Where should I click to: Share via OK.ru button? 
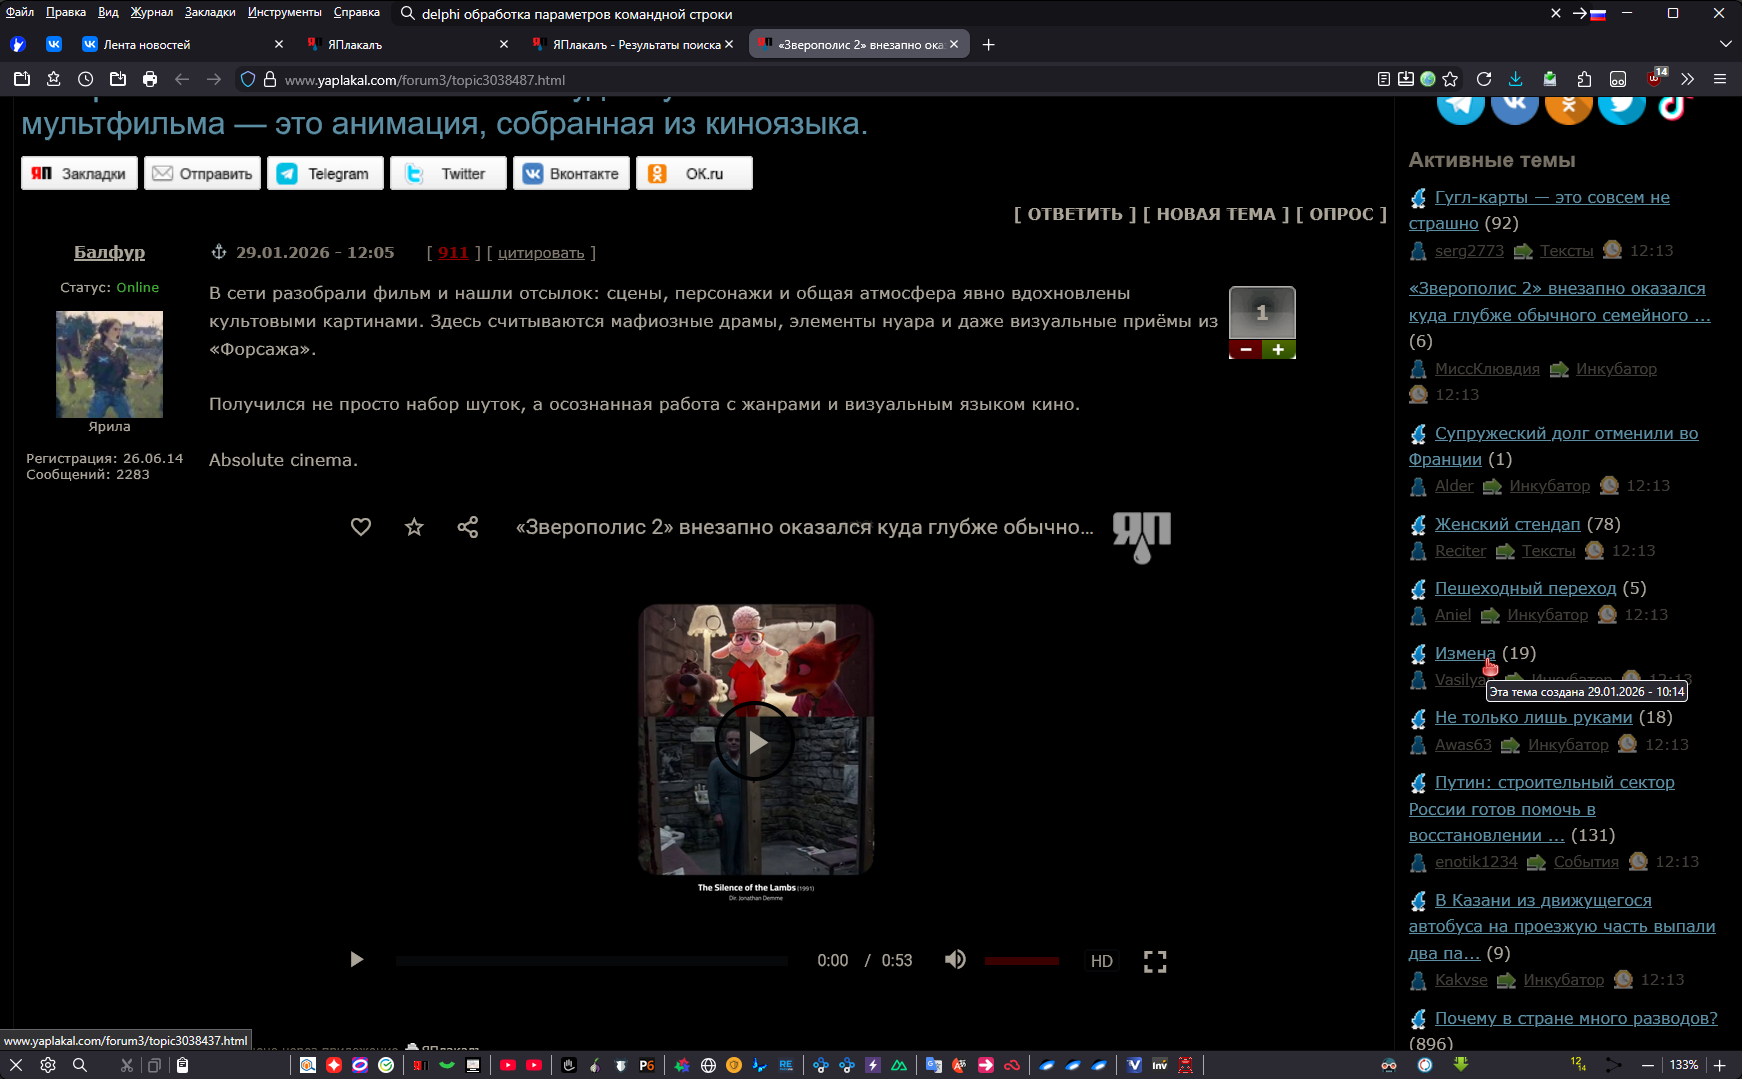click(694, 173)
